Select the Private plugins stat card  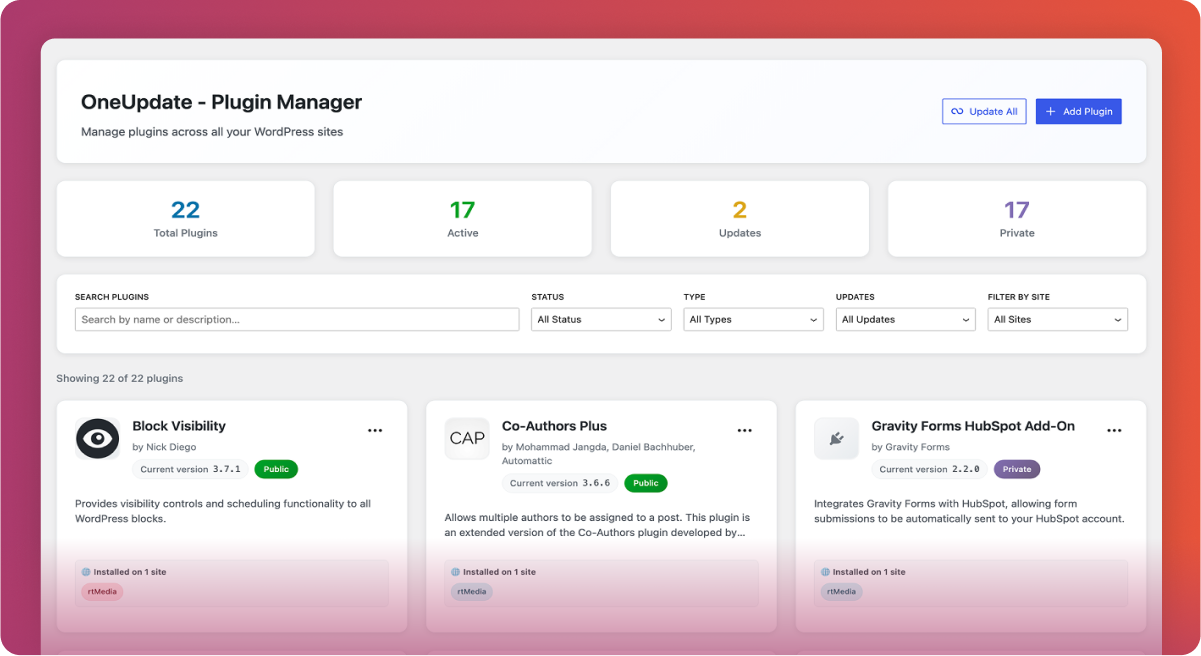click(x=1016, y=218)
